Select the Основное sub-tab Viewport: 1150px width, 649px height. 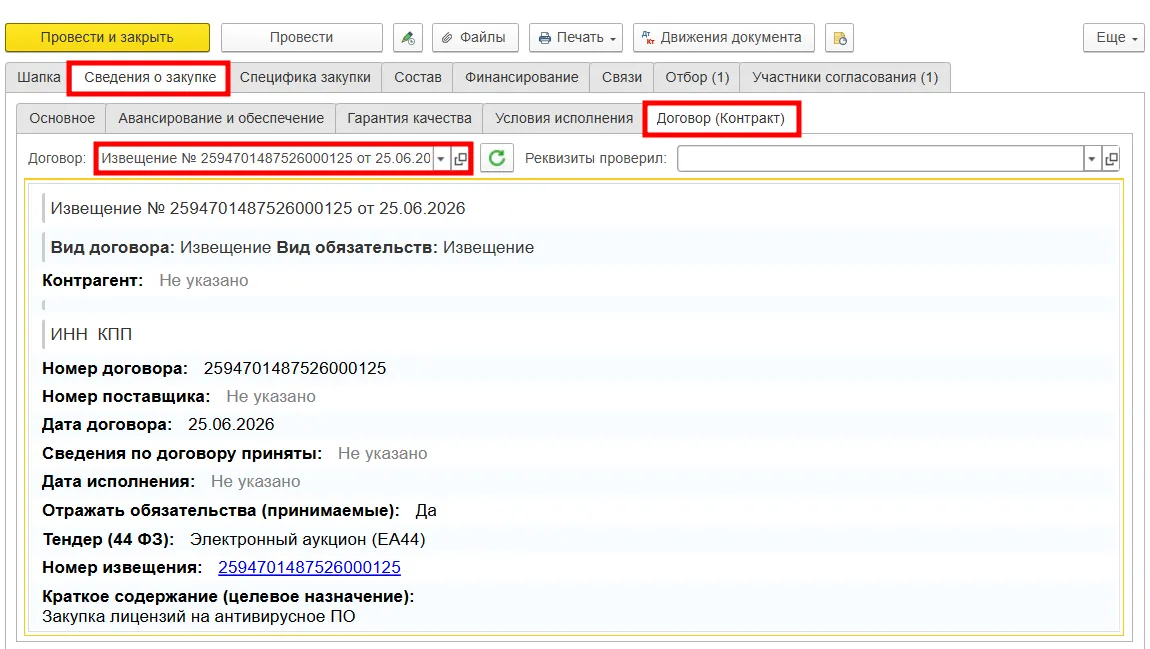point(62,118)
